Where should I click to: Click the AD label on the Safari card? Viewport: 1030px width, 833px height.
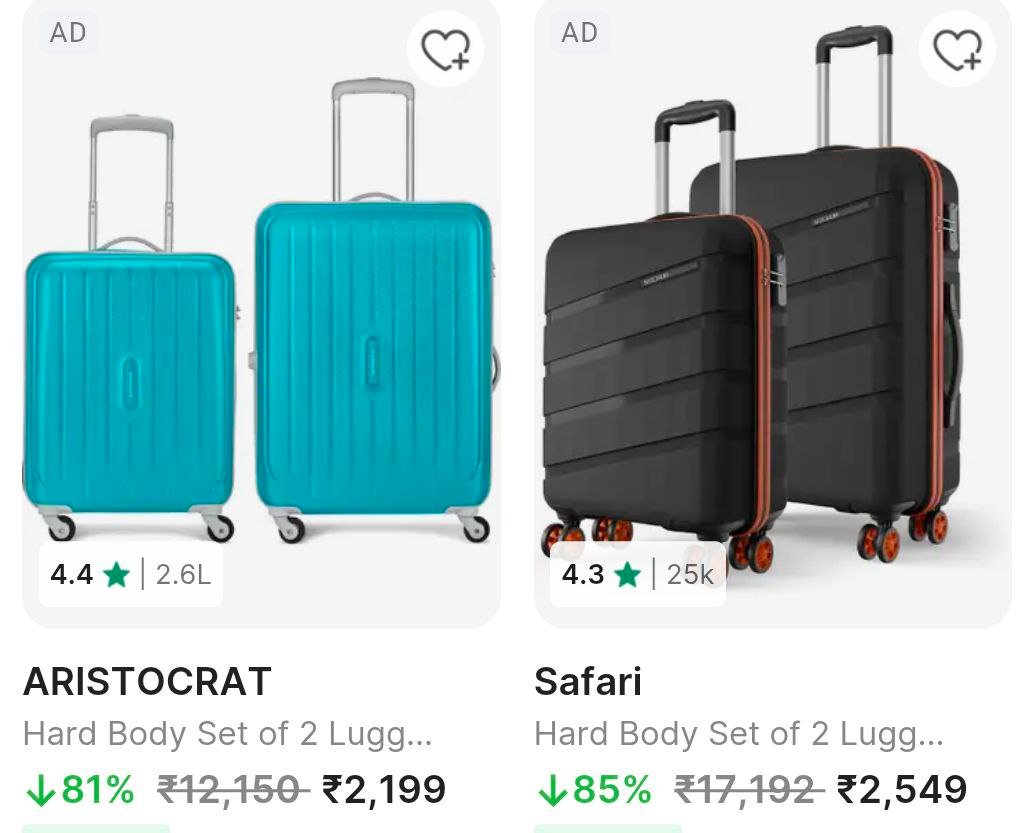(578, 32)
